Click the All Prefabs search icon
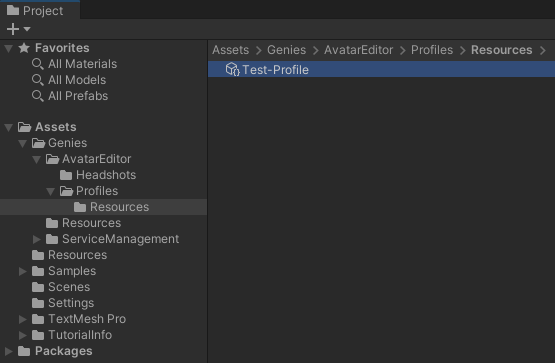The width and height of the screenshot is (555, 363). [38, 96]
